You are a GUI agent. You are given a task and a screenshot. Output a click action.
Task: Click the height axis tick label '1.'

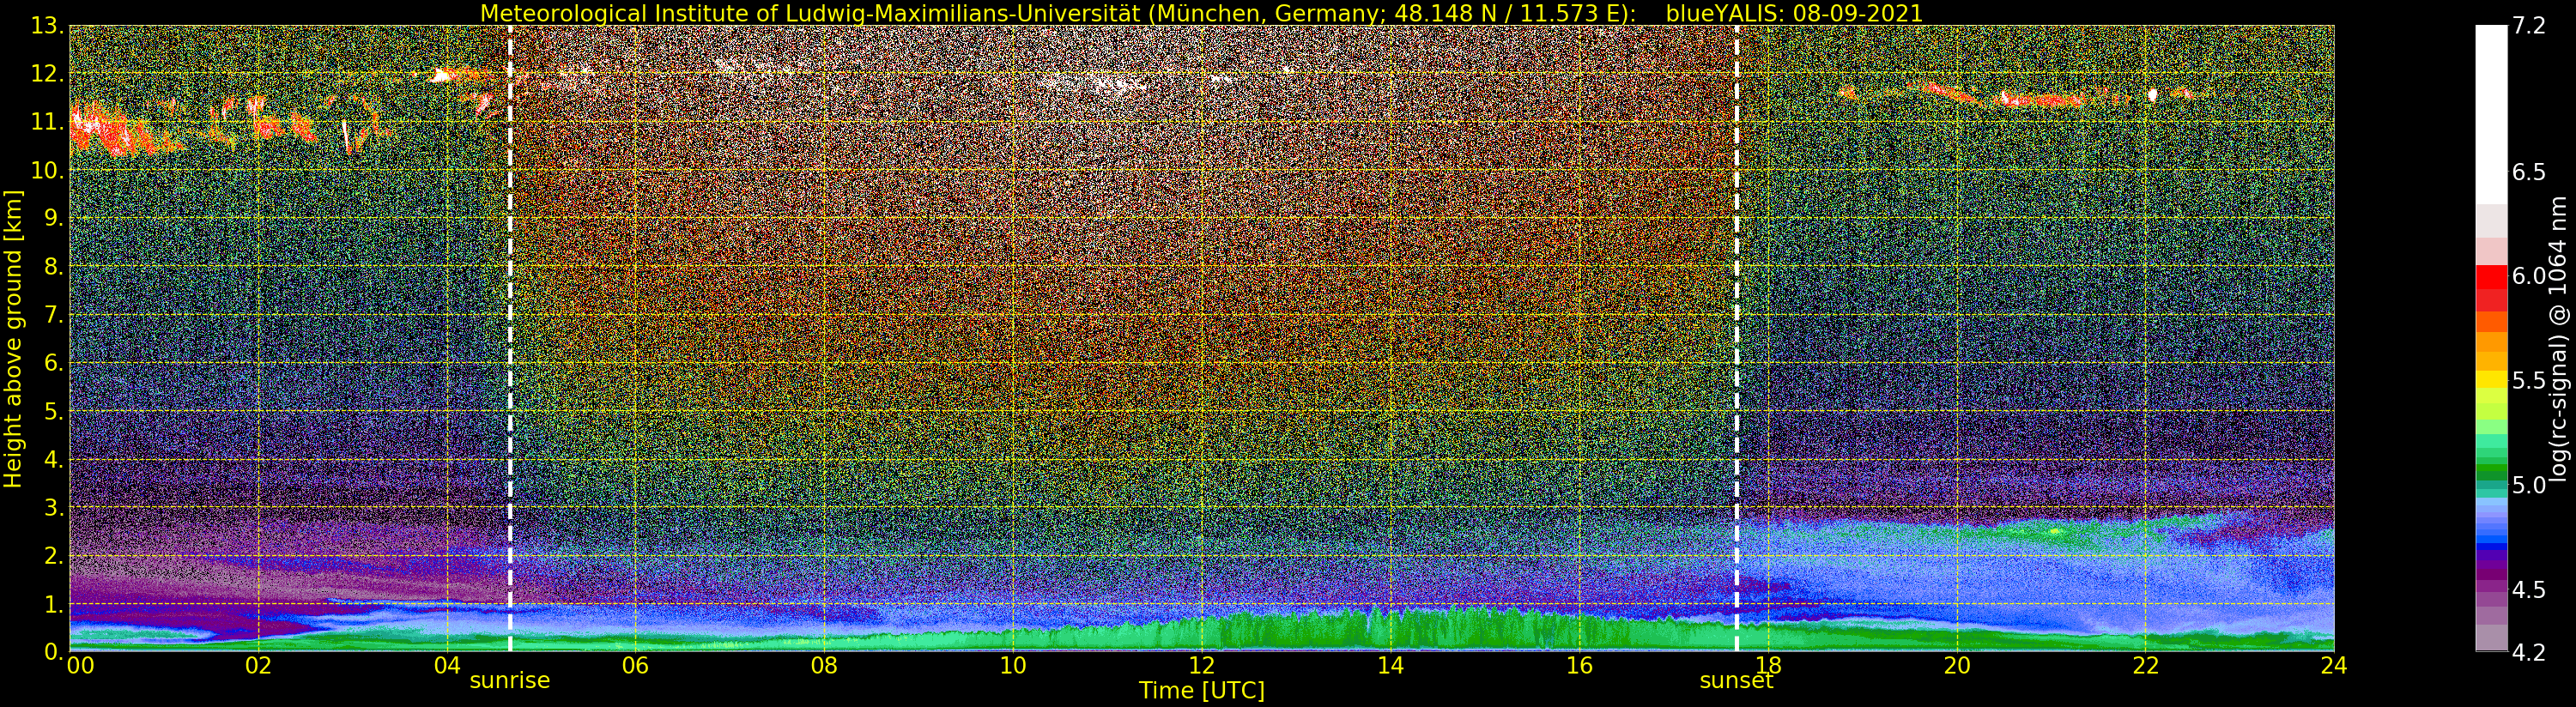tap(54, 604)
